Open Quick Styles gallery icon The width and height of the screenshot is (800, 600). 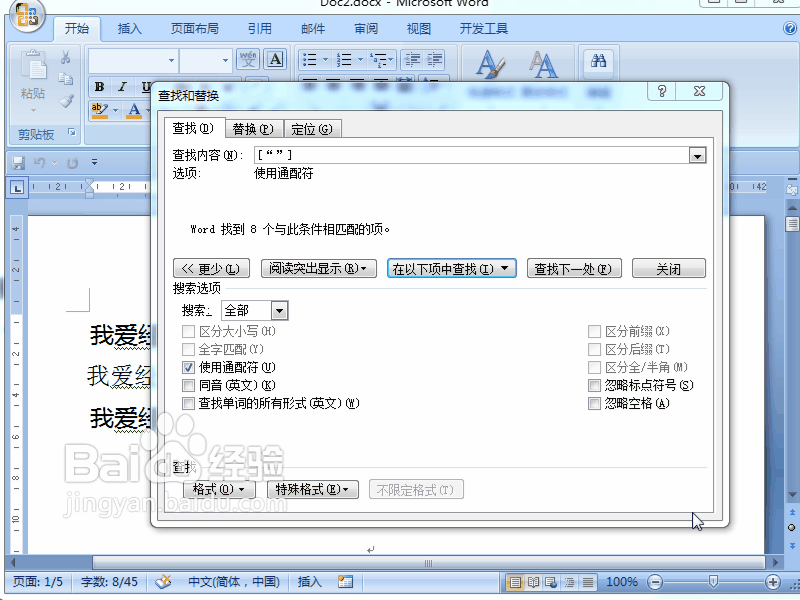coord(490,64)
